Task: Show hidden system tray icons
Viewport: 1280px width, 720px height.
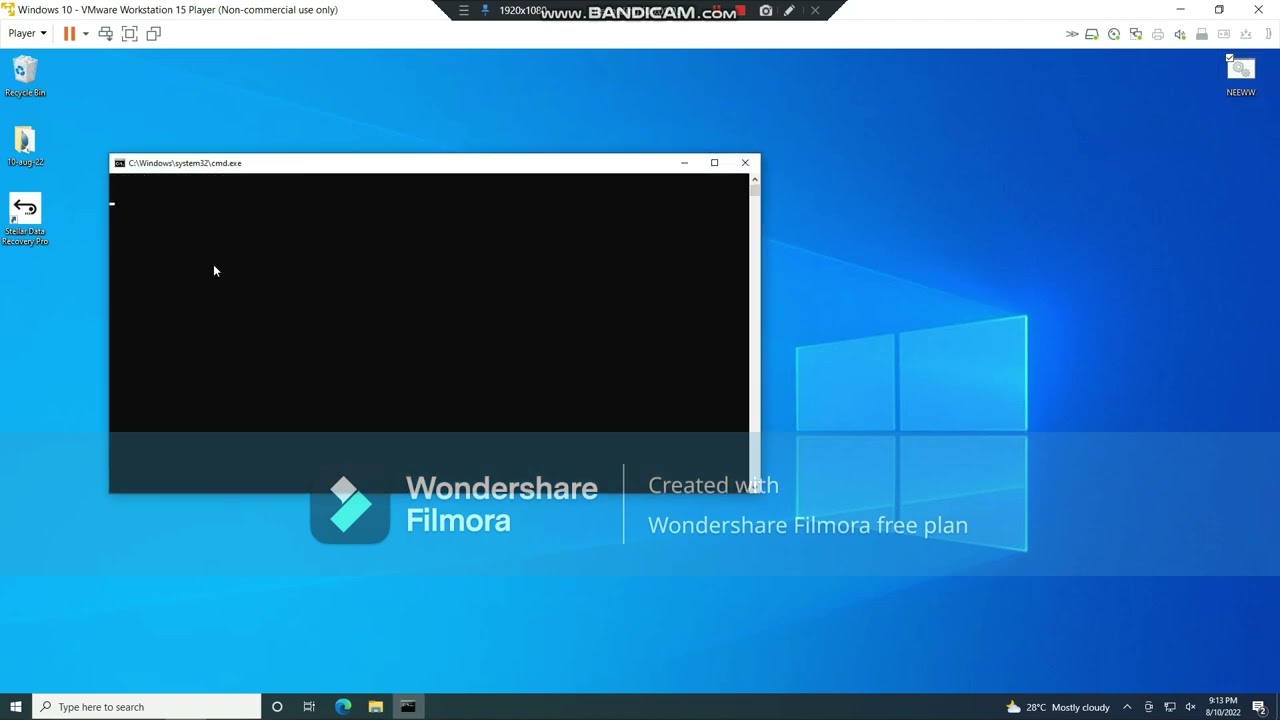Action: tap(1127, 707)
